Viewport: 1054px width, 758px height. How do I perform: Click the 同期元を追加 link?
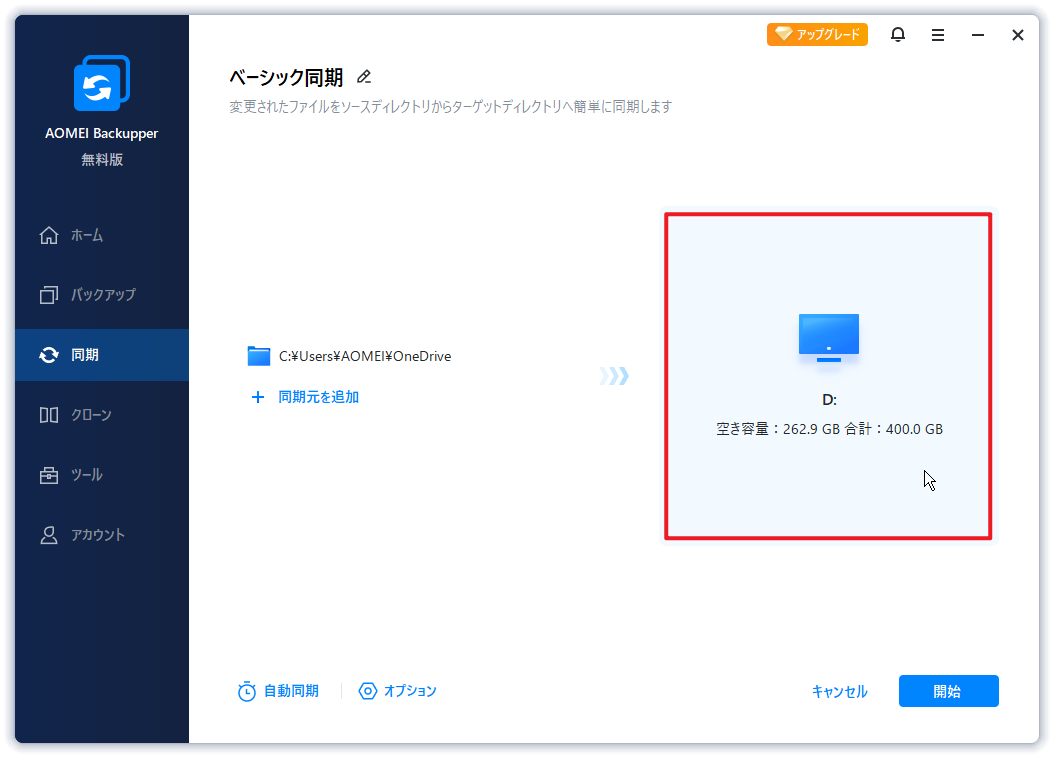319,397
